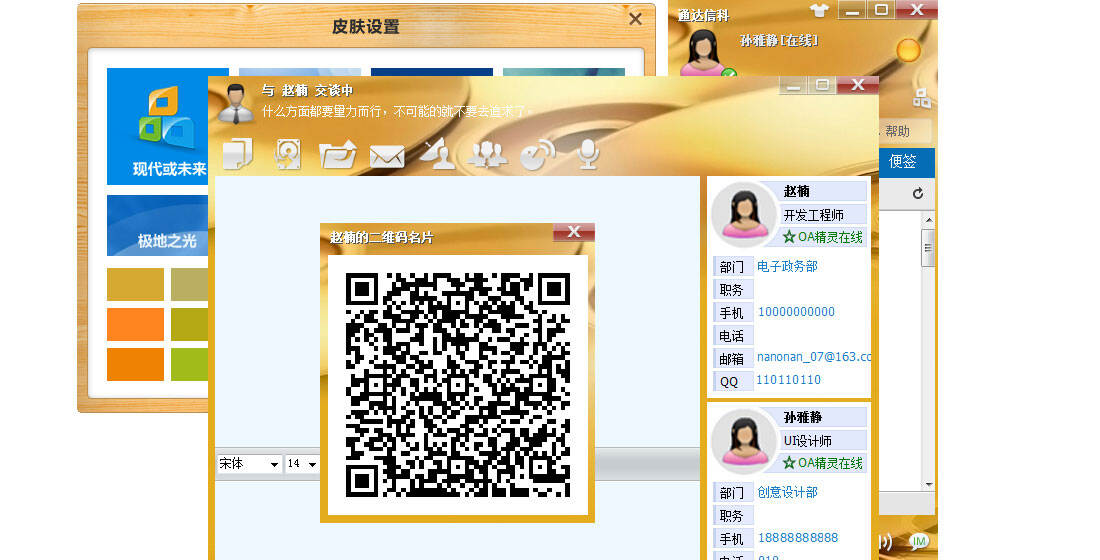
Task: Click the 电子政务部 department link
Action: coord(787,266)
